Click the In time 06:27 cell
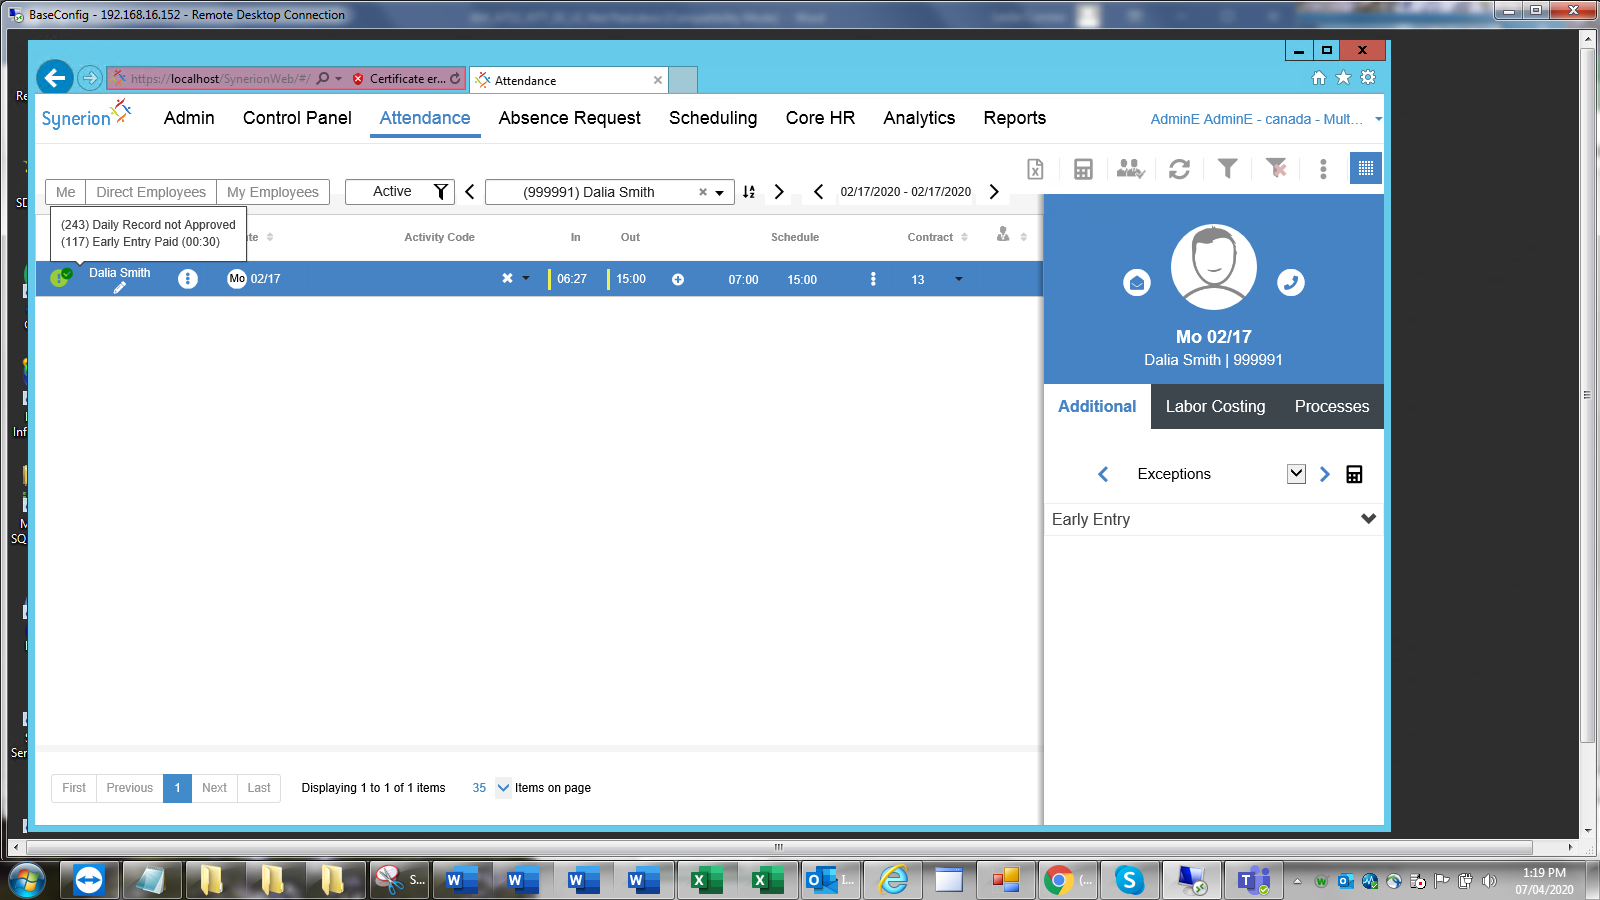1600x900 pixels. click(572, 279)
